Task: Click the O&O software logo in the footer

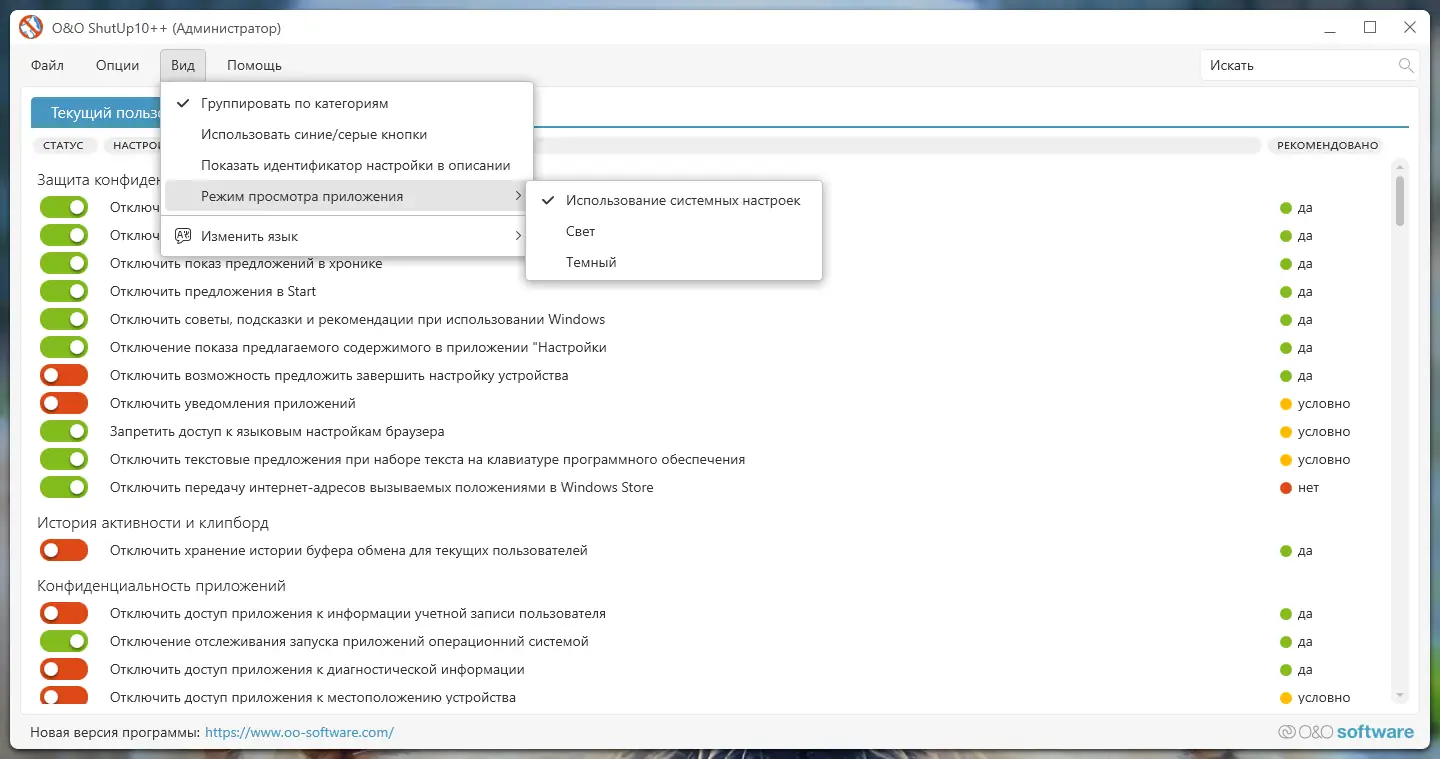Action: pyautogui.click(x=1346, y=732)
